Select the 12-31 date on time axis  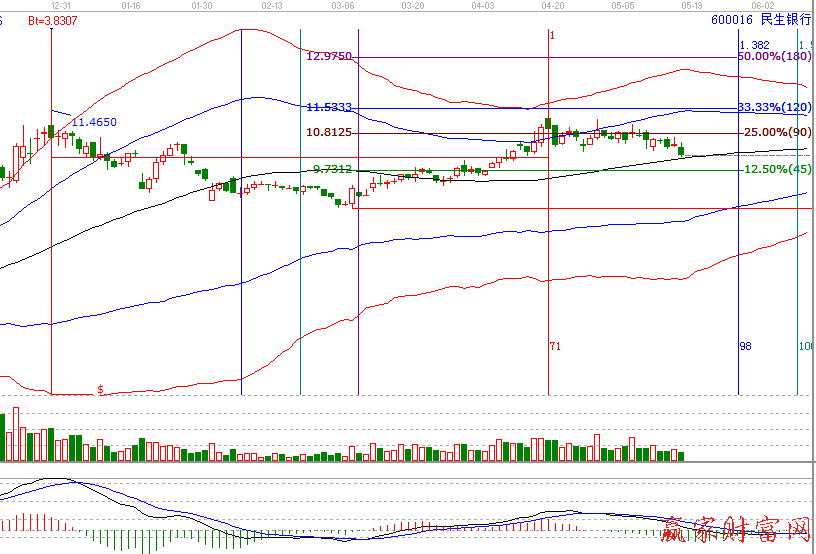tap(62, 5)
